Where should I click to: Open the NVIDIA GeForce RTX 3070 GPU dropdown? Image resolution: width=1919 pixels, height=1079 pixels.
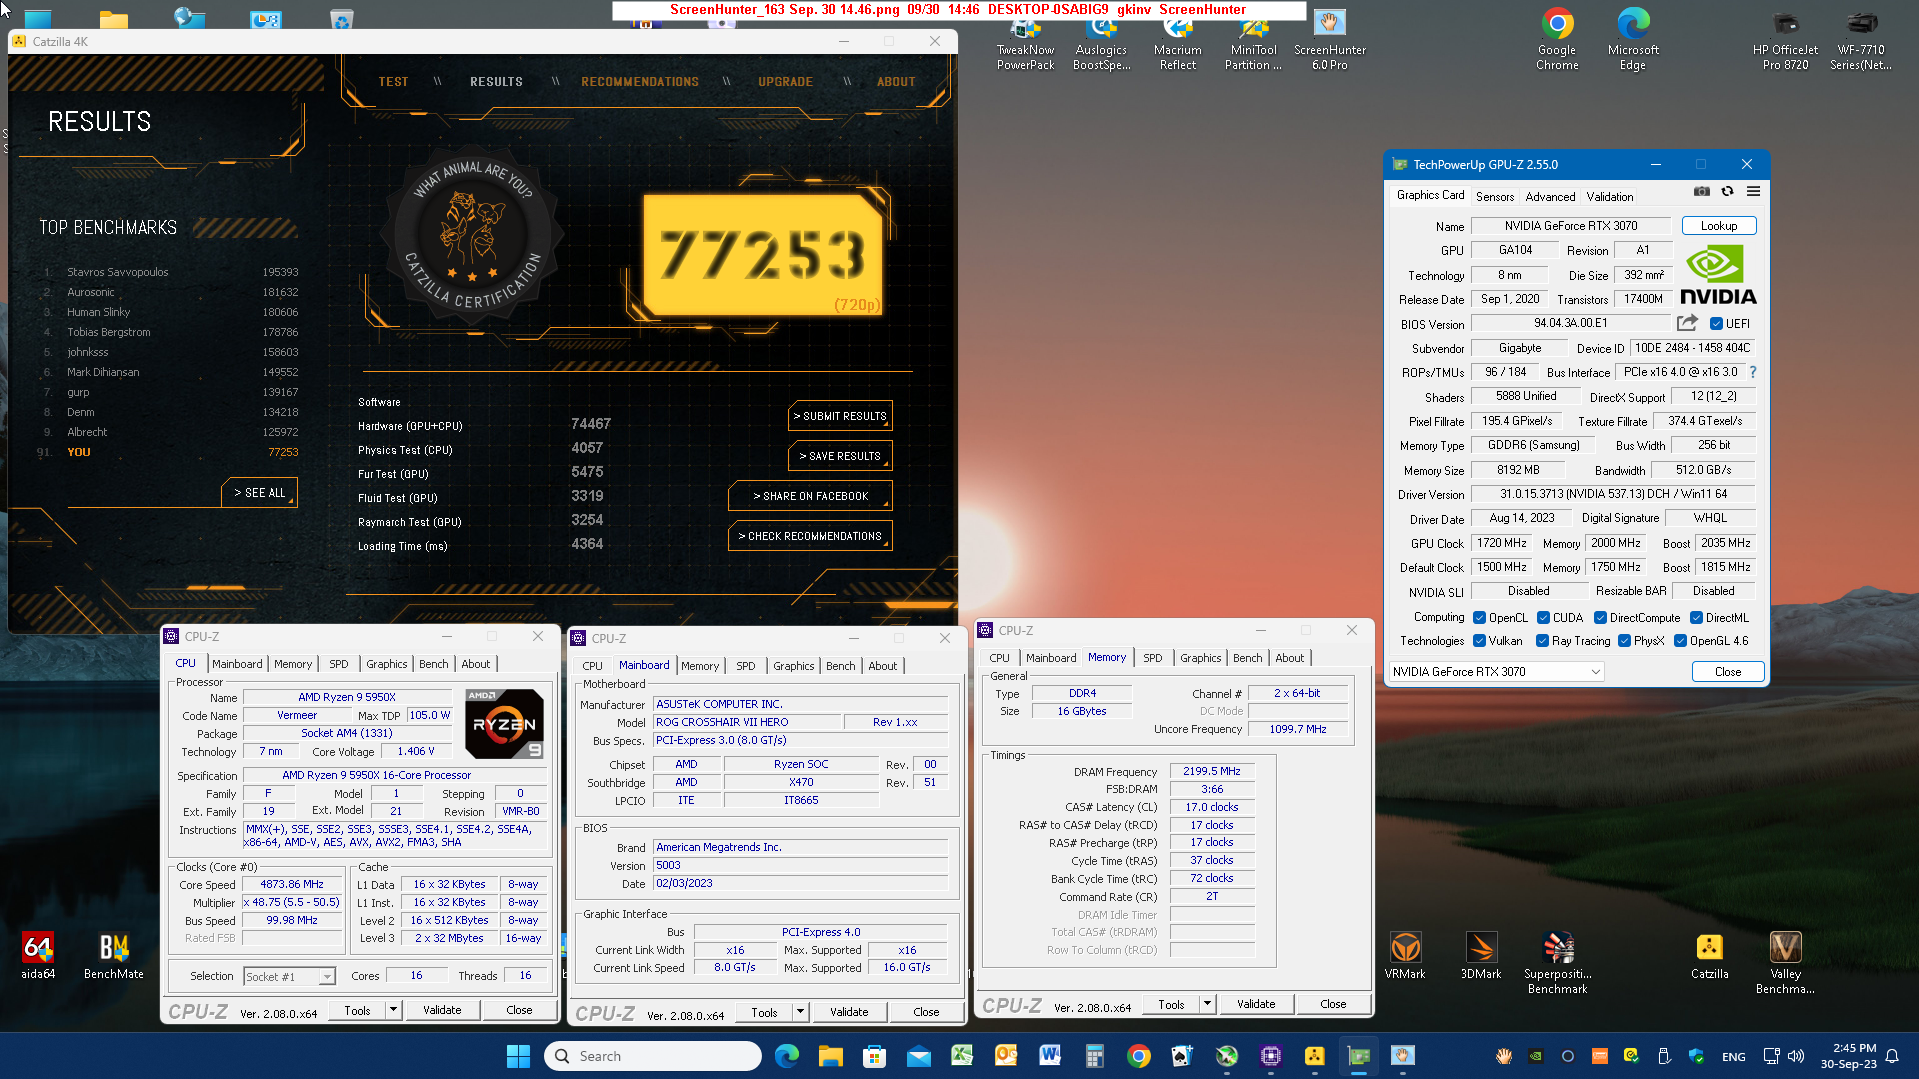(x=1496, y=672)
